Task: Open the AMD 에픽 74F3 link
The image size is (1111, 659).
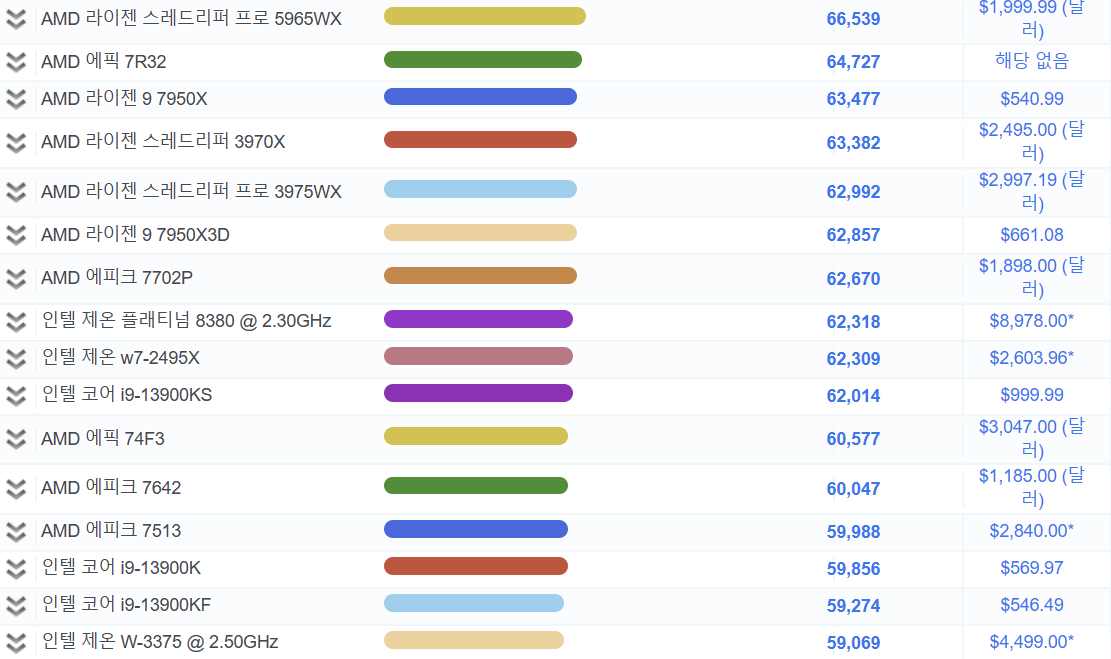Action: [x=103, y=439]
